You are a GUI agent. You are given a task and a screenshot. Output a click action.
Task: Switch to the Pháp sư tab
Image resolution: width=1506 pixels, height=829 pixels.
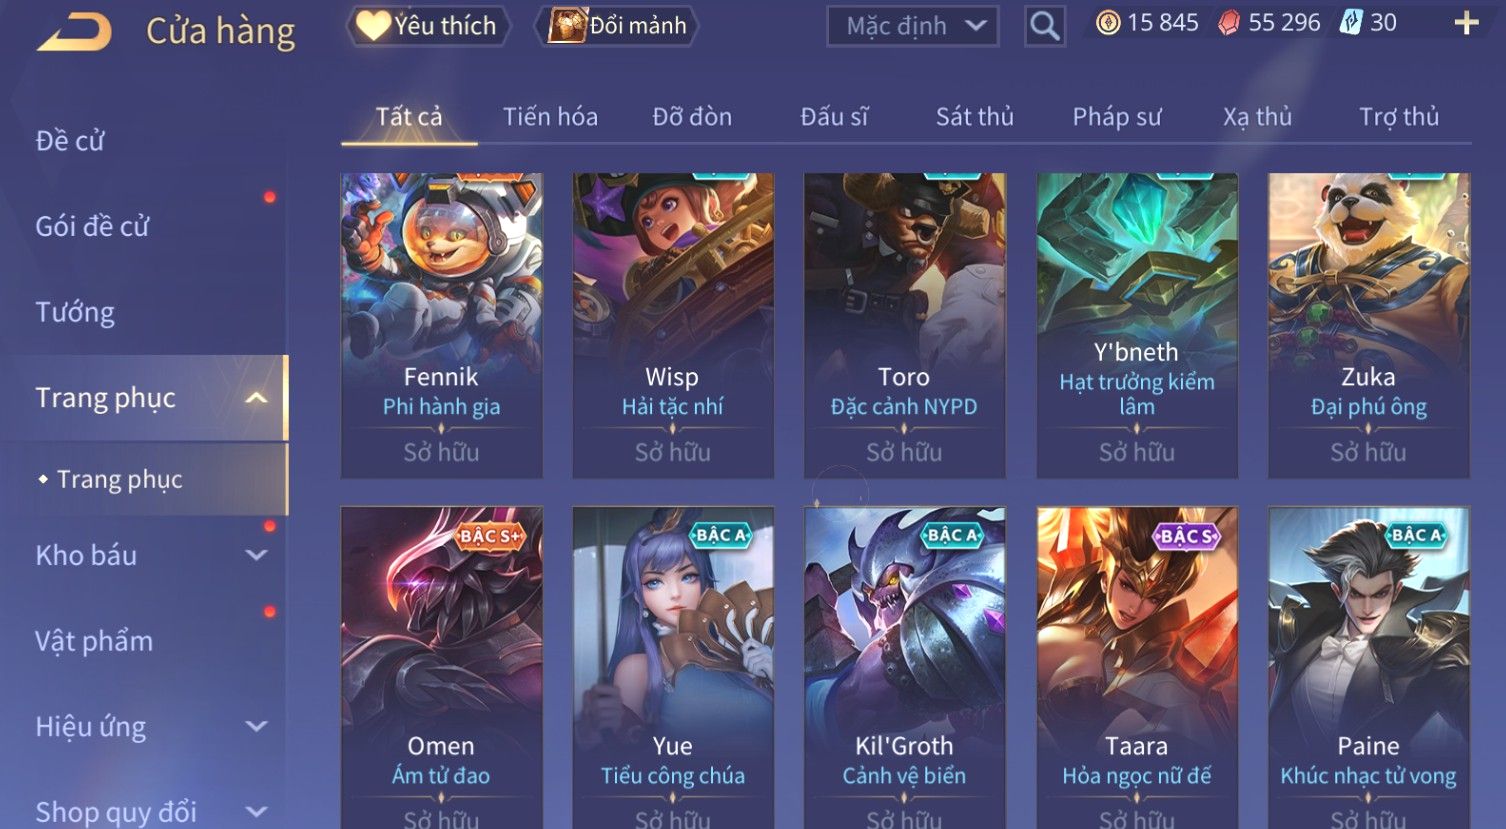[1116, 117]
